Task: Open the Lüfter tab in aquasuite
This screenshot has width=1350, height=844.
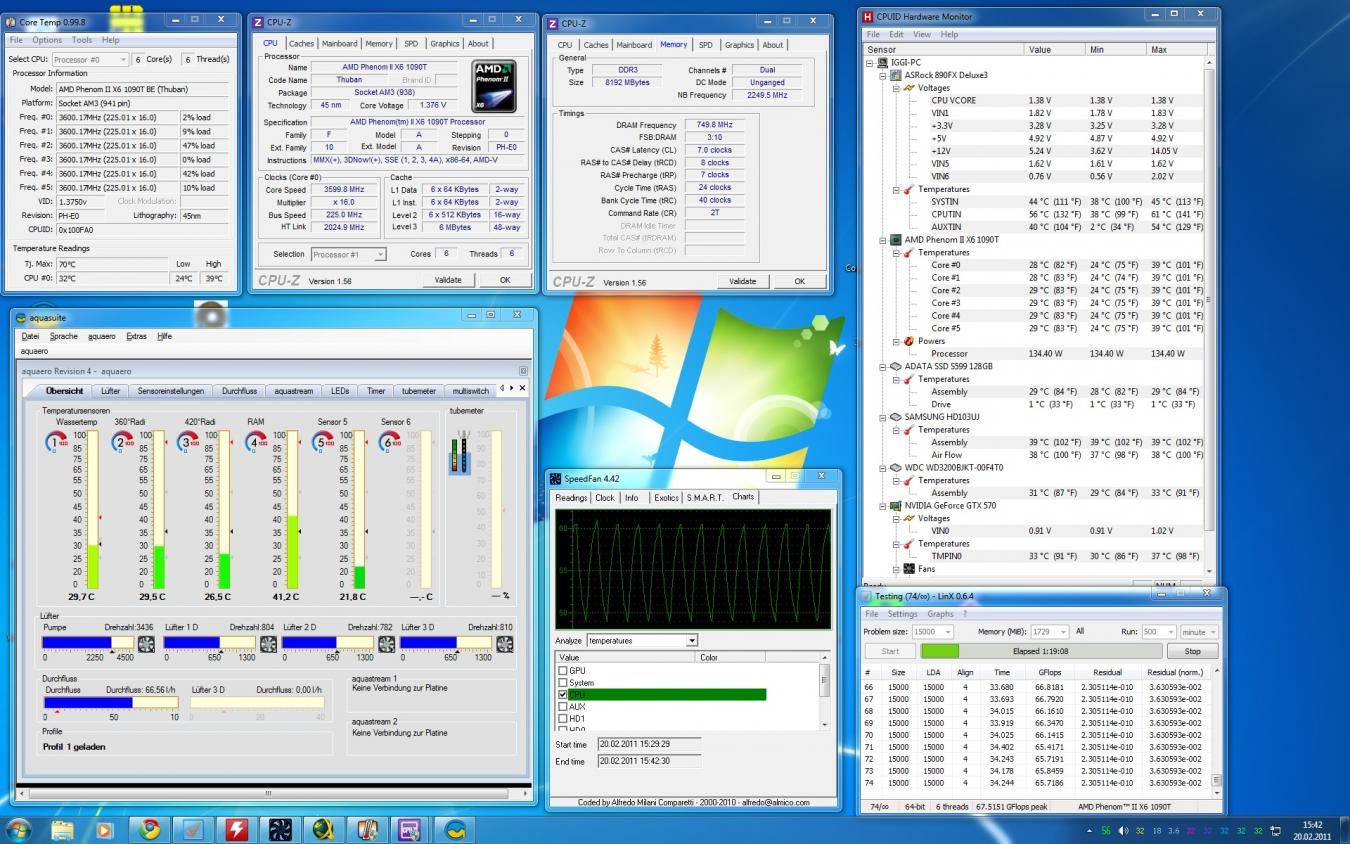Action: coord(110,391)
